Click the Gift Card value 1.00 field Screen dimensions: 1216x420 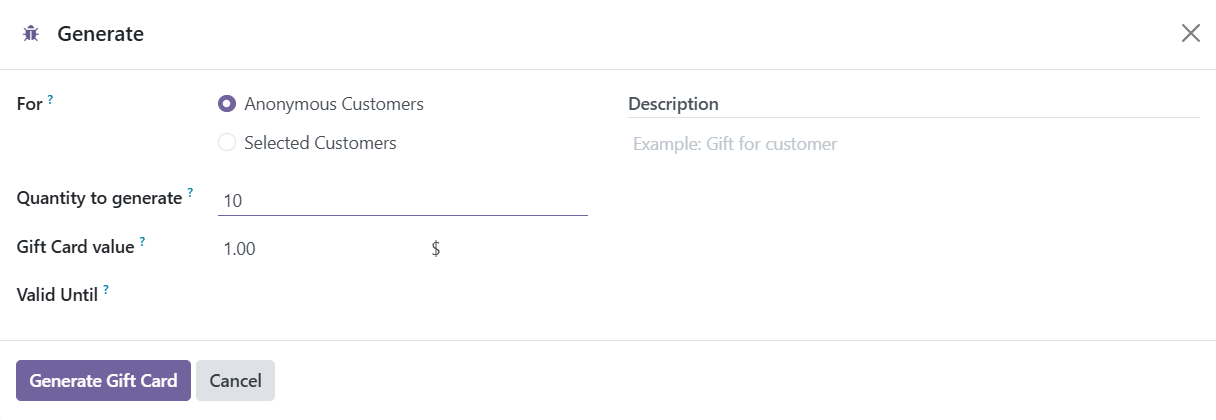(317, 249)
